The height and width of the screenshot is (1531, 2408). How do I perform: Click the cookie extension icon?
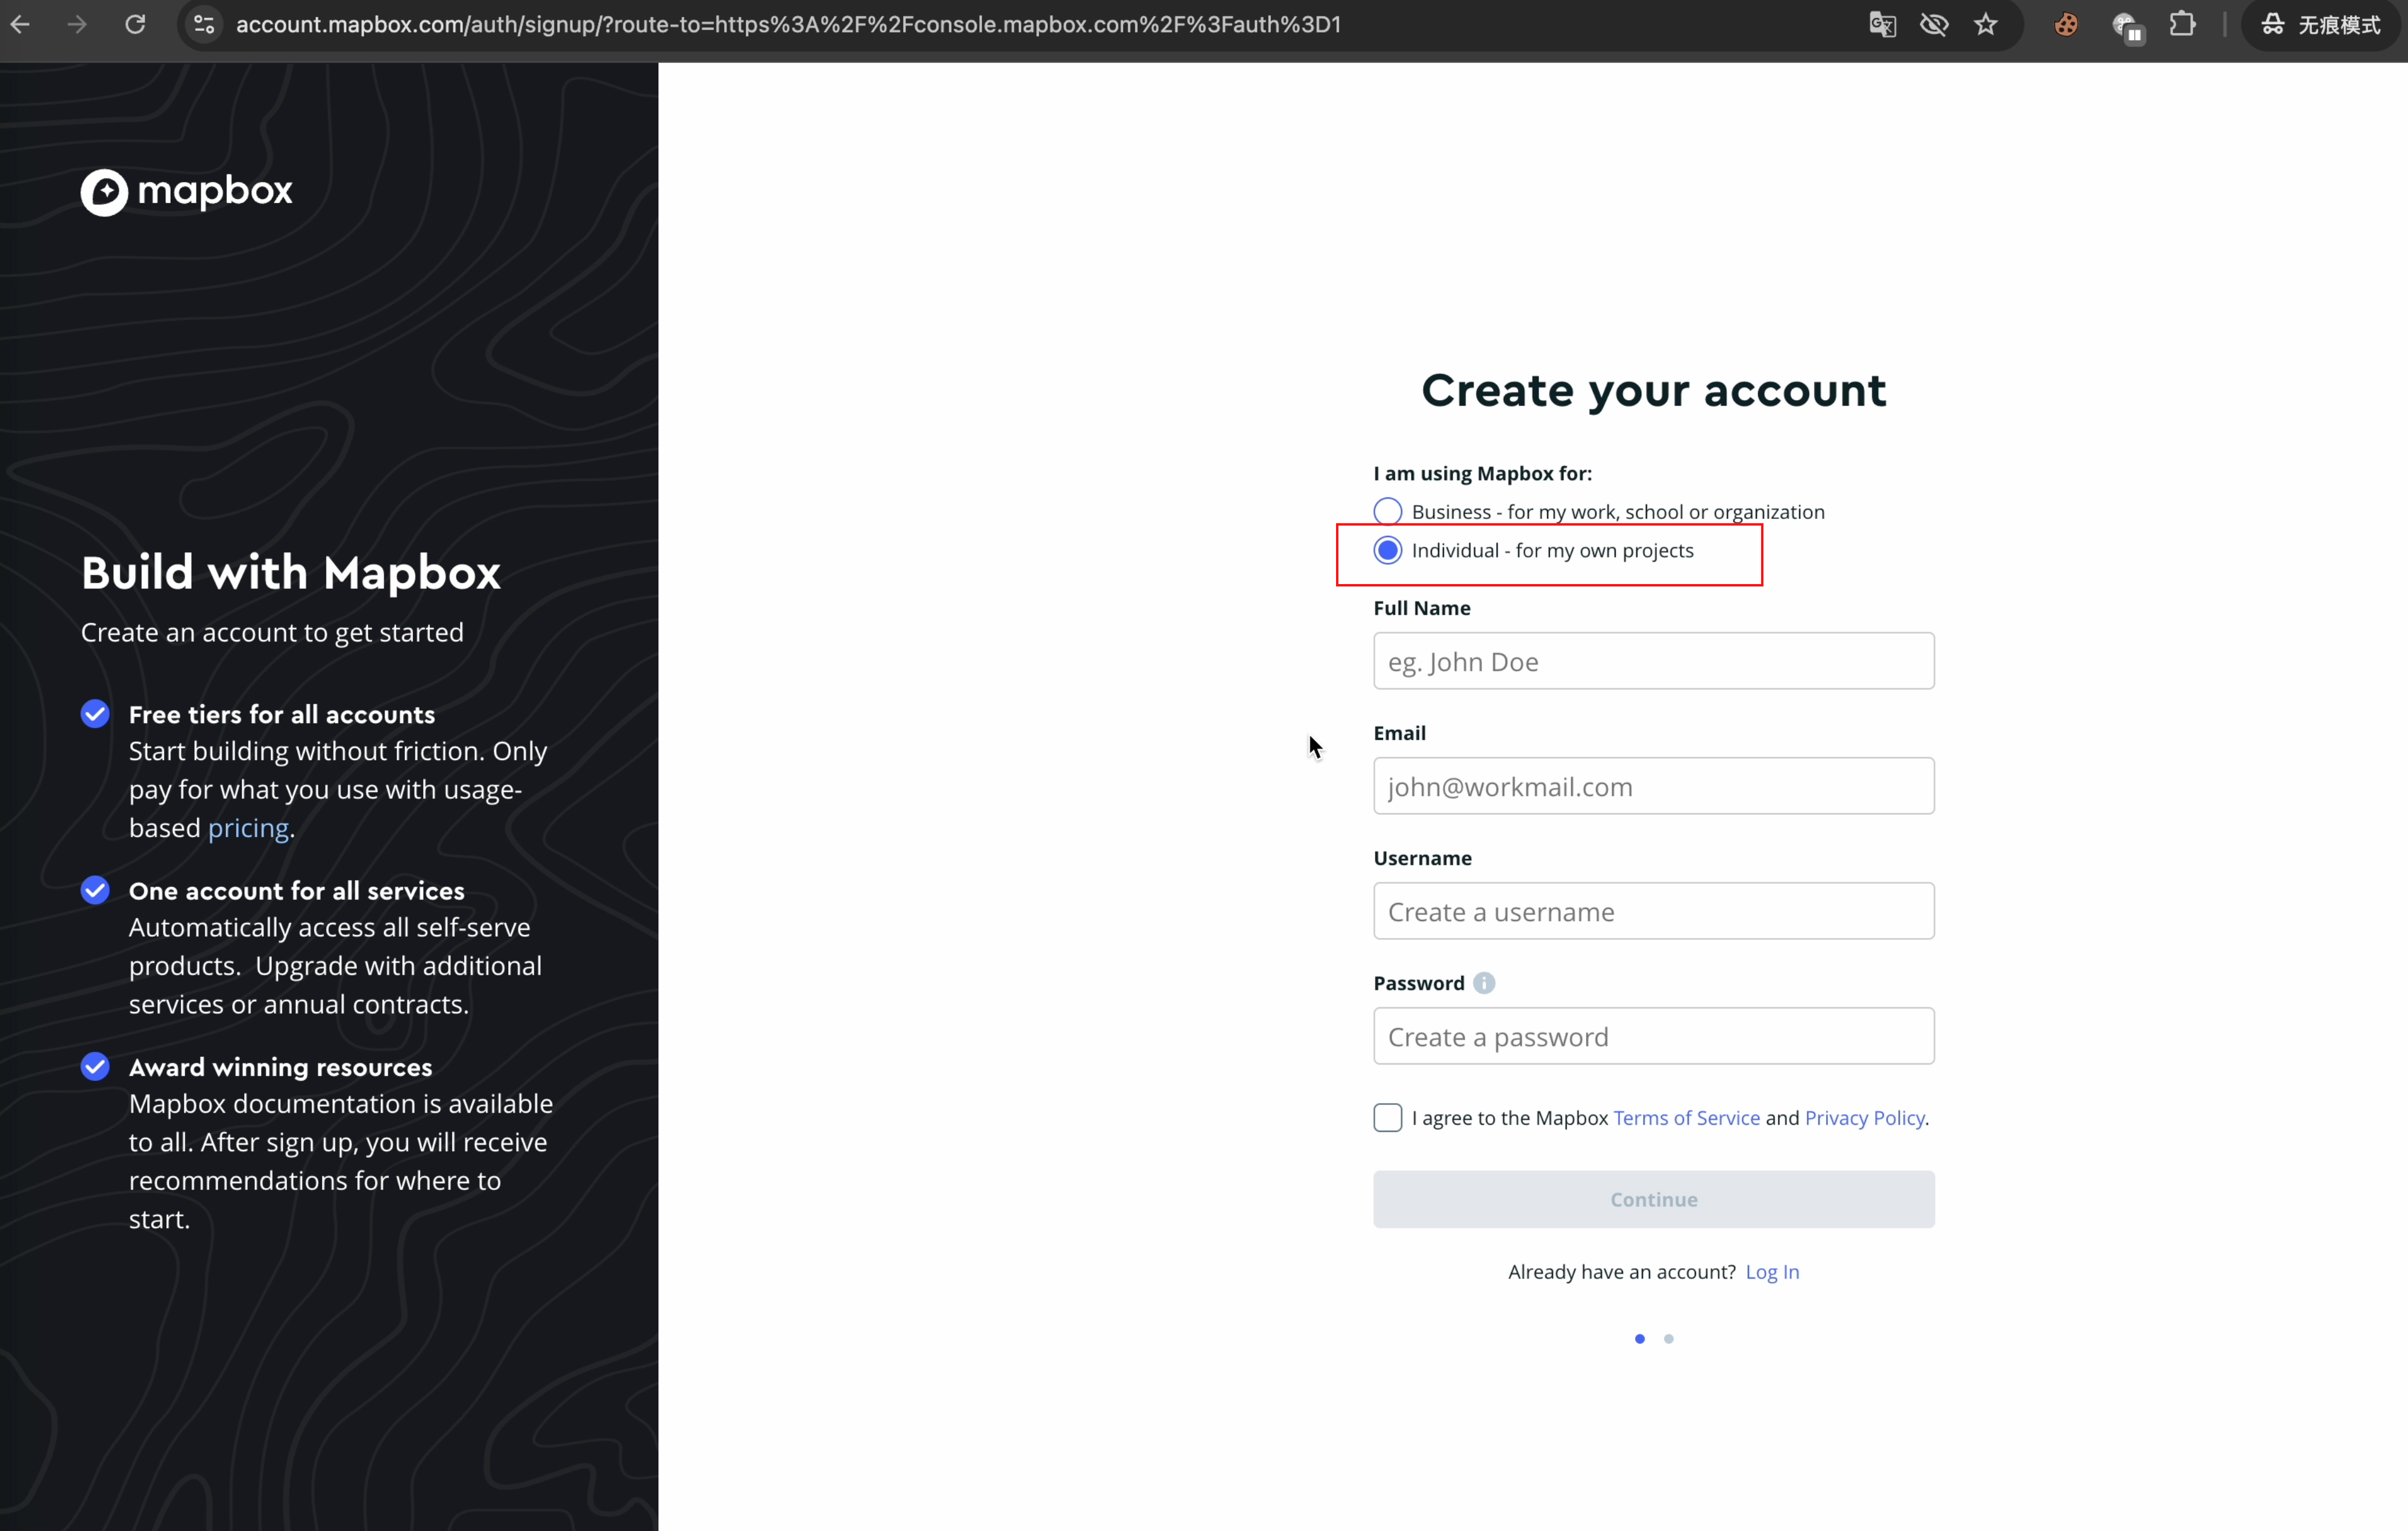(2066, 24)
